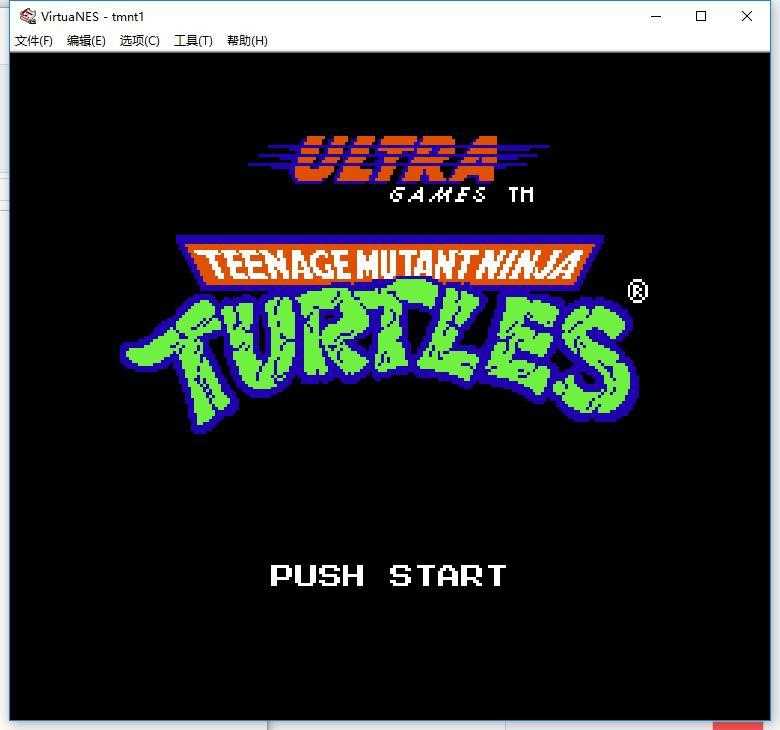
Task: Open the 编辑(E) menu
Action: point(86,41)
